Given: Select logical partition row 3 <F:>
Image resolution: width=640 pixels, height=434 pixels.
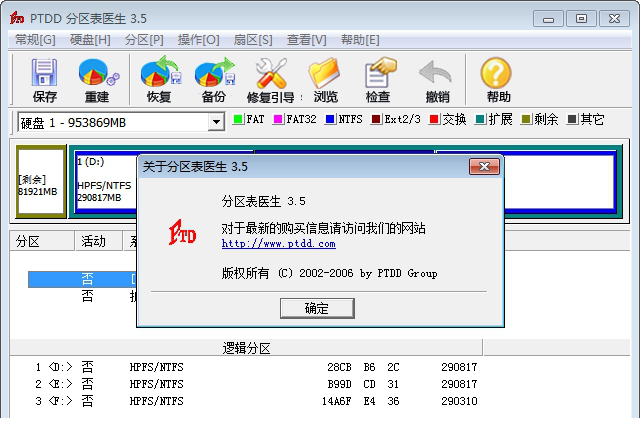Looking at the screenshot, I should (x=256, y=401).
